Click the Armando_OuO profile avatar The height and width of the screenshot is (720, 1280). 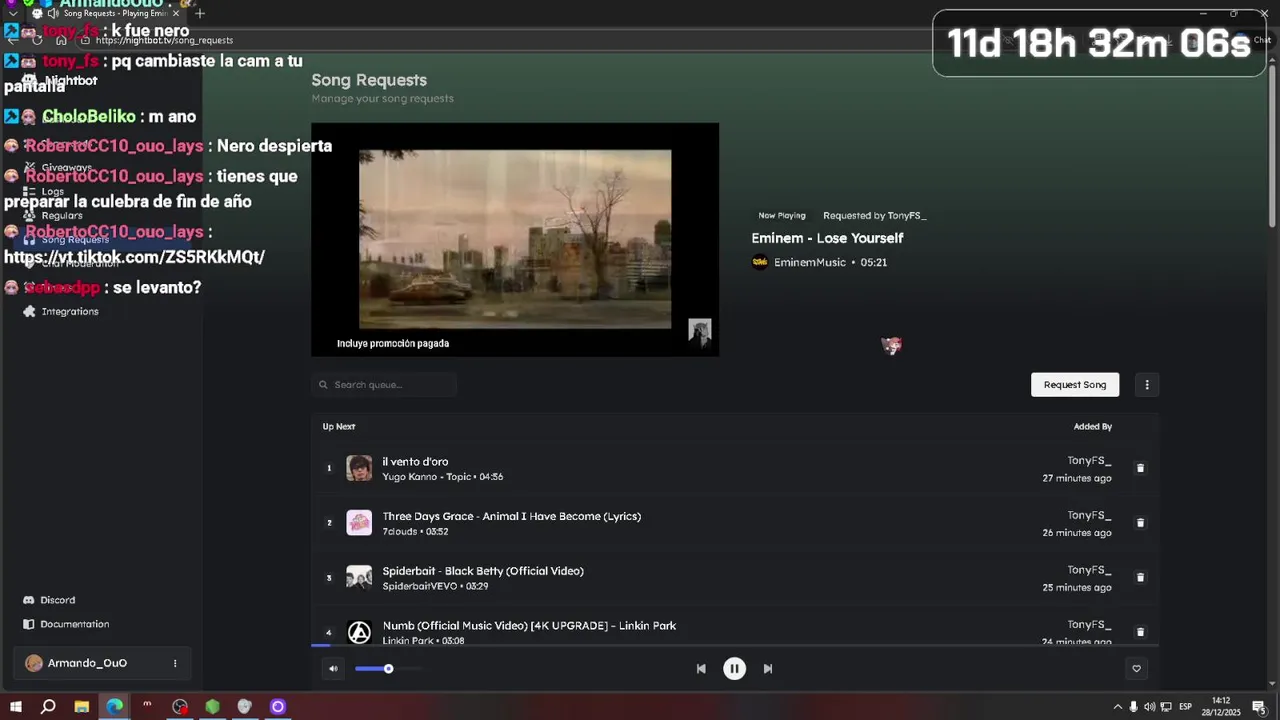pyautogui.click(x=34, y=663)
